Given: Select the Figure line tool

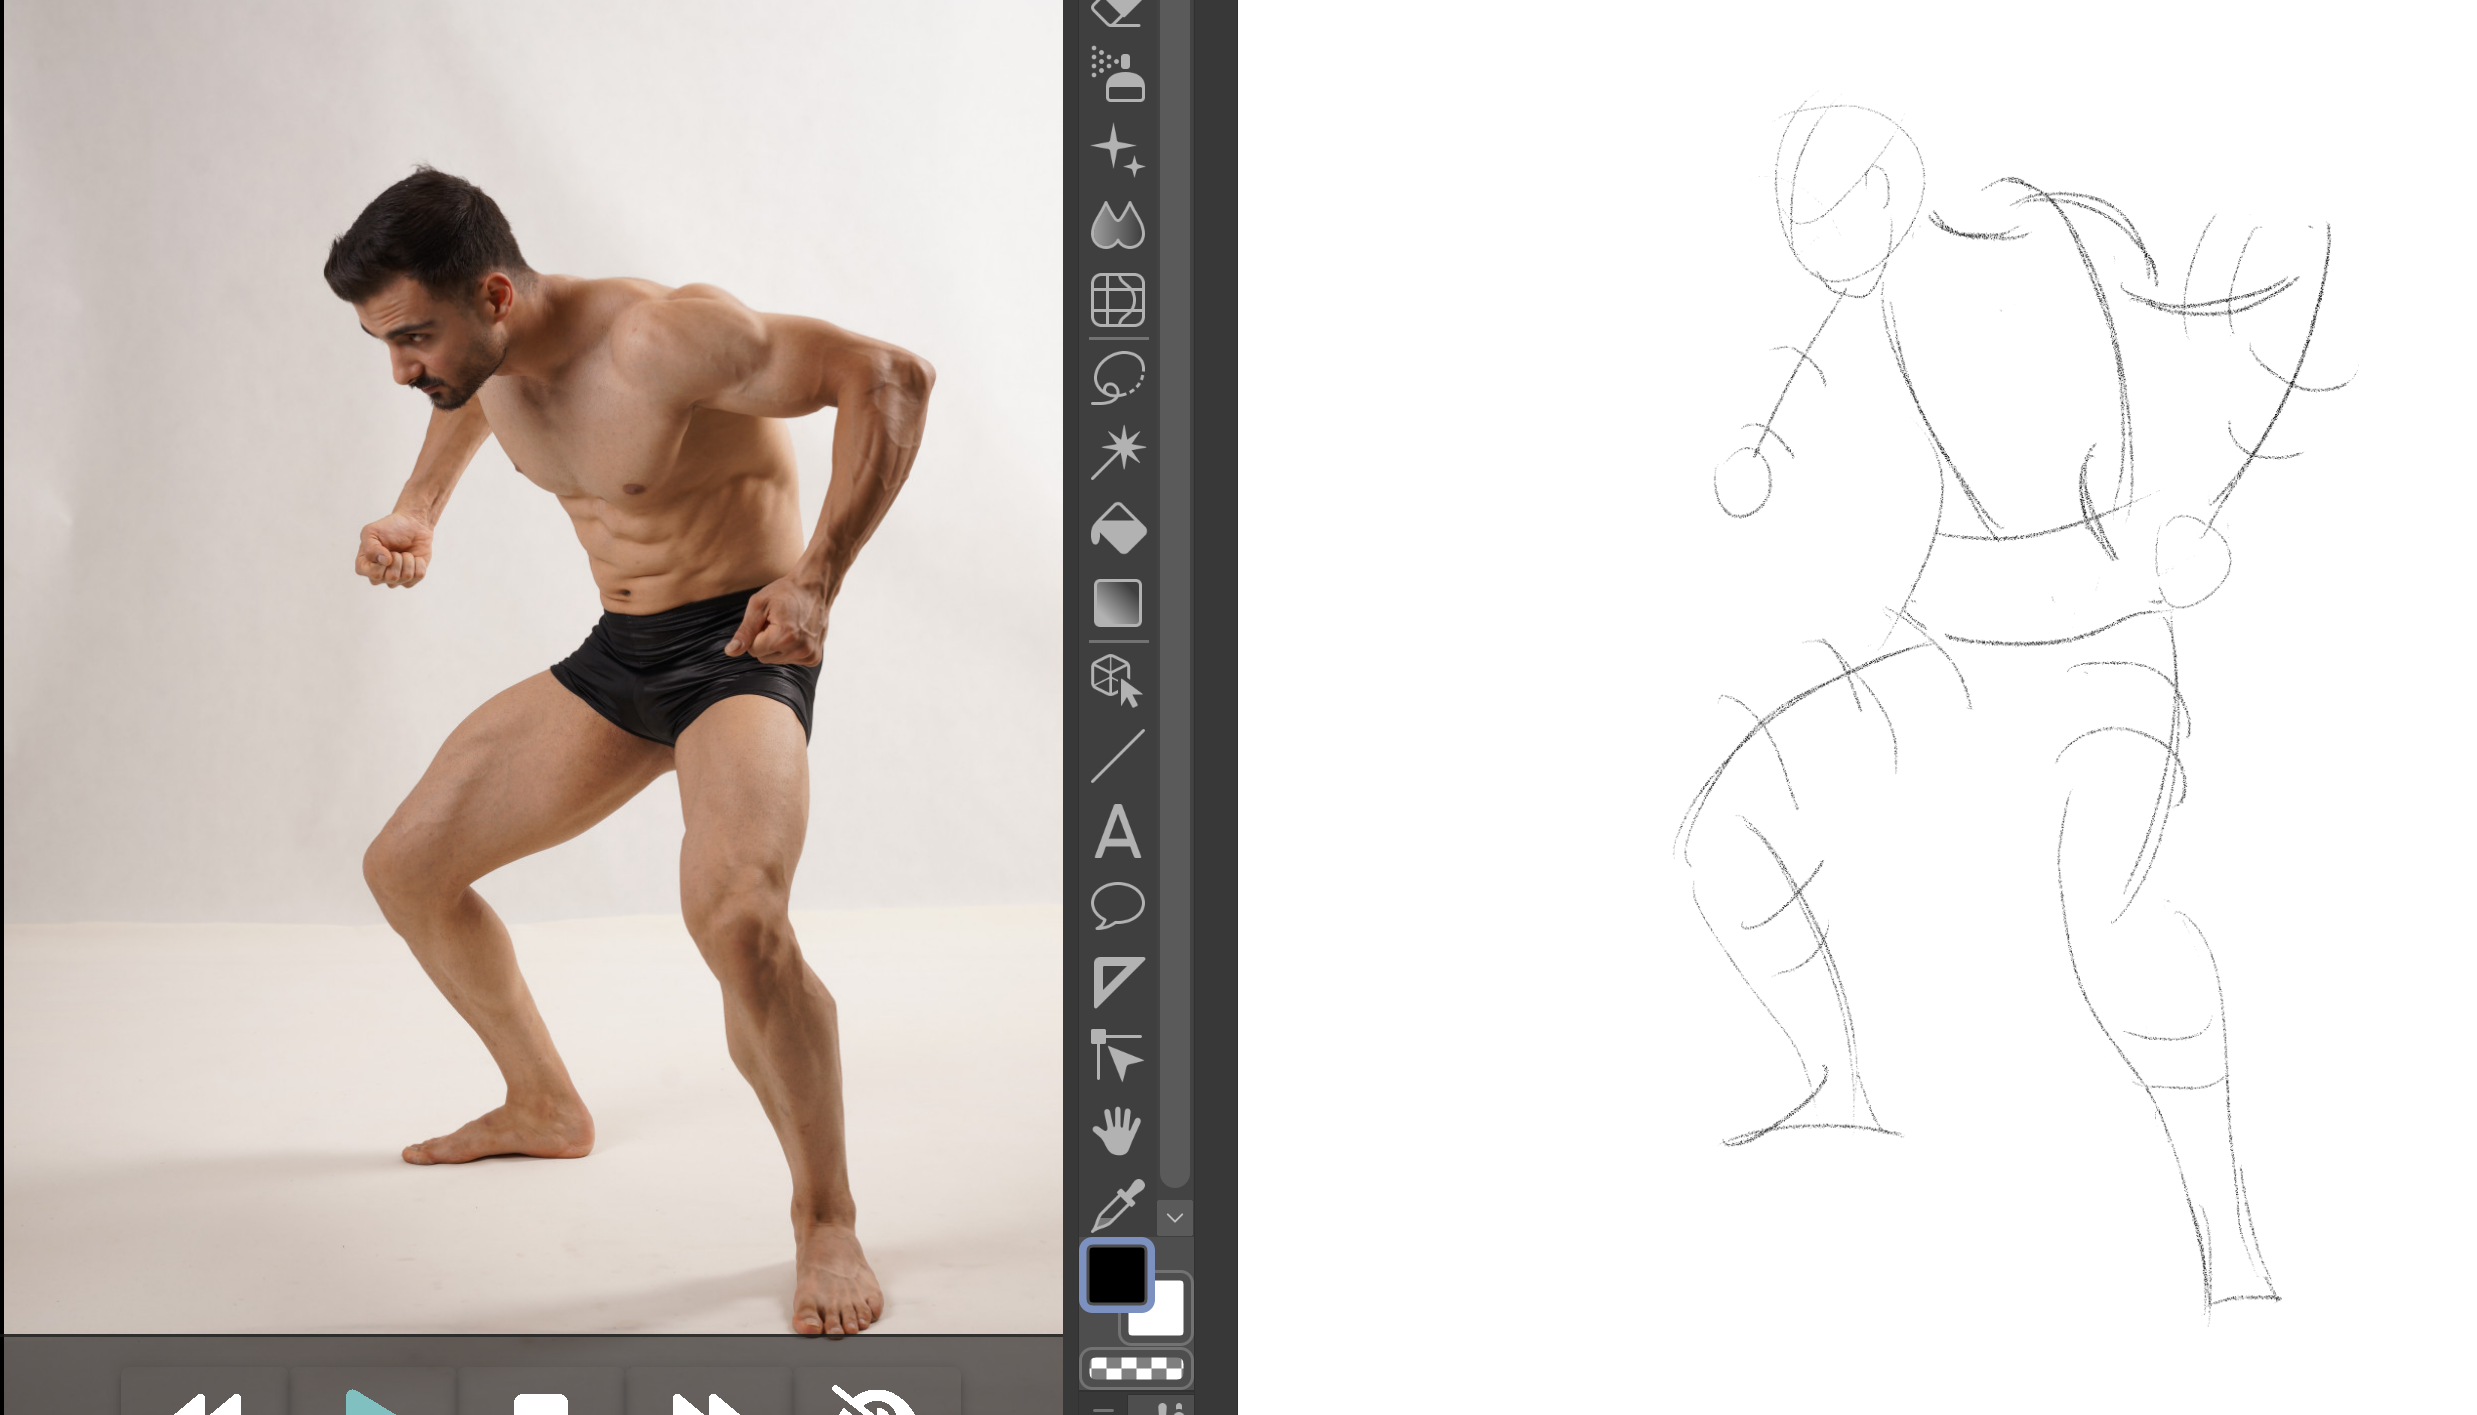Looking at the screenshot, I should pos(1117,756).
